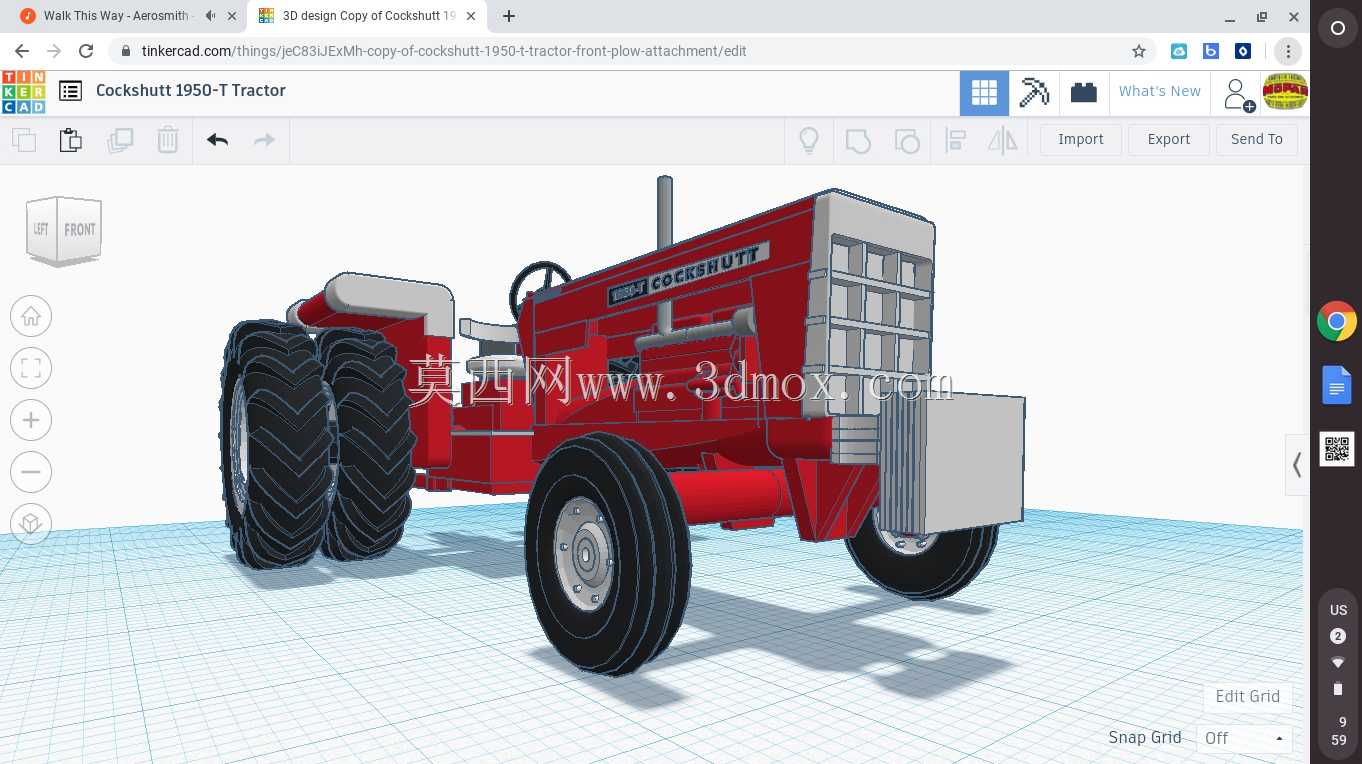Screen dimensions: 1362x764
Task: Open the user profile avatar
Action: [x=1285, y=93]
